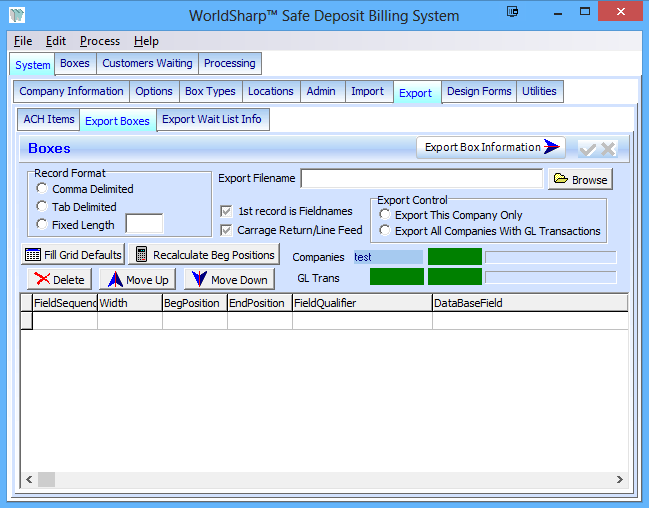This screenshot has width=649, height=508.
Task: Move the field down in grid
Action: point(230,280)
